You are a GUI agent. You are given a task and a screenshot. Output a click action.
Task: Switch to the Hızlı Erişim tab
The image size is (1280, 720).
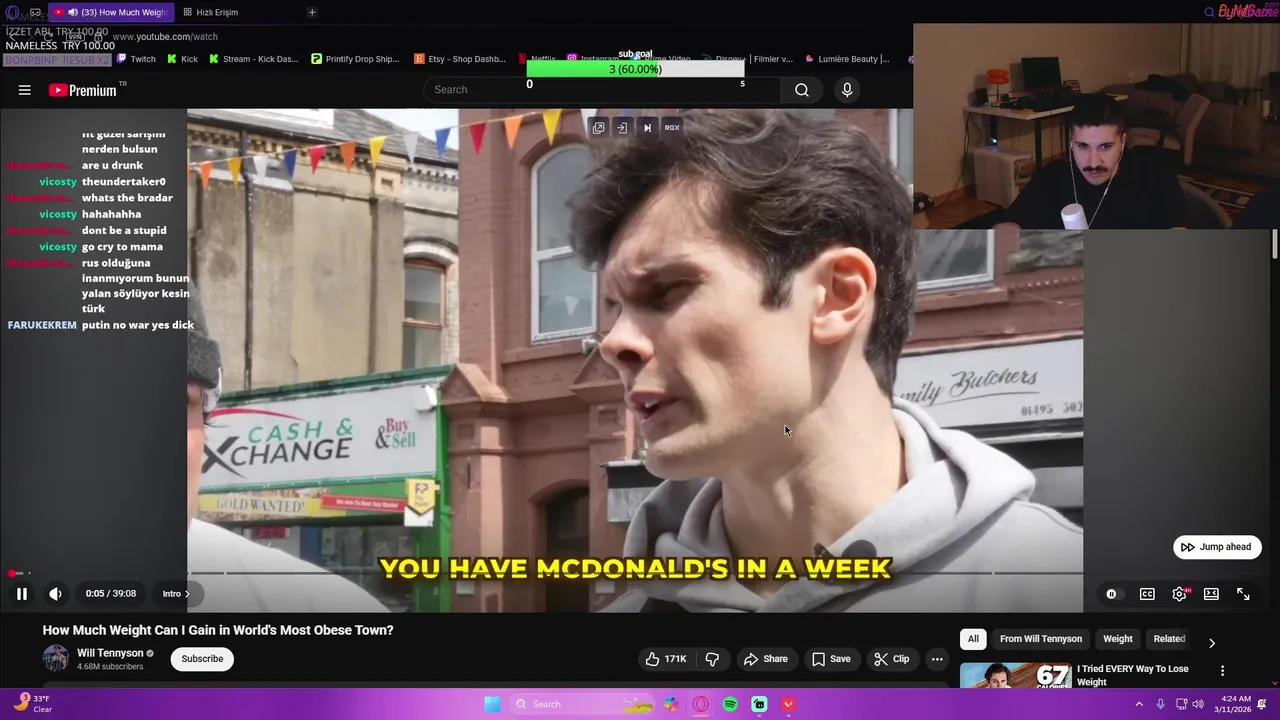(210, 12)
